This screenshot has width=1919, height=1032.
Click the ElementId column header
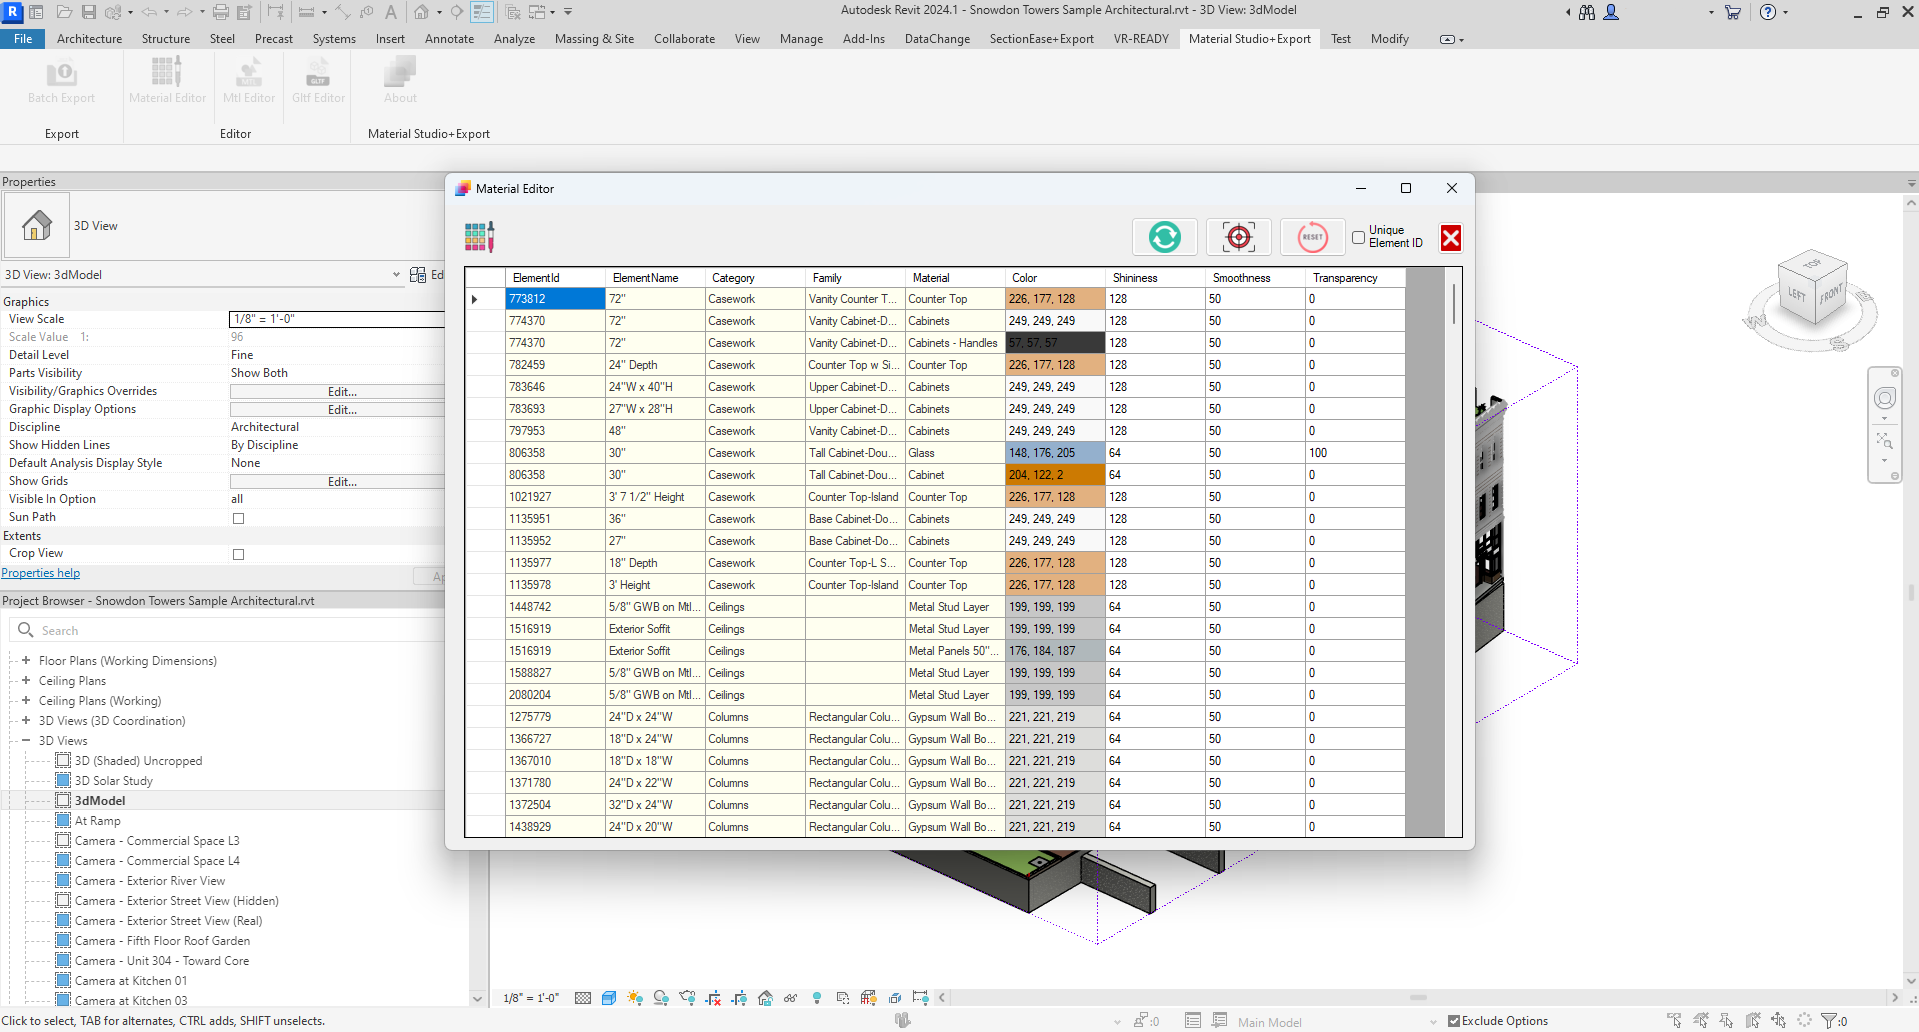coord(556,278)
